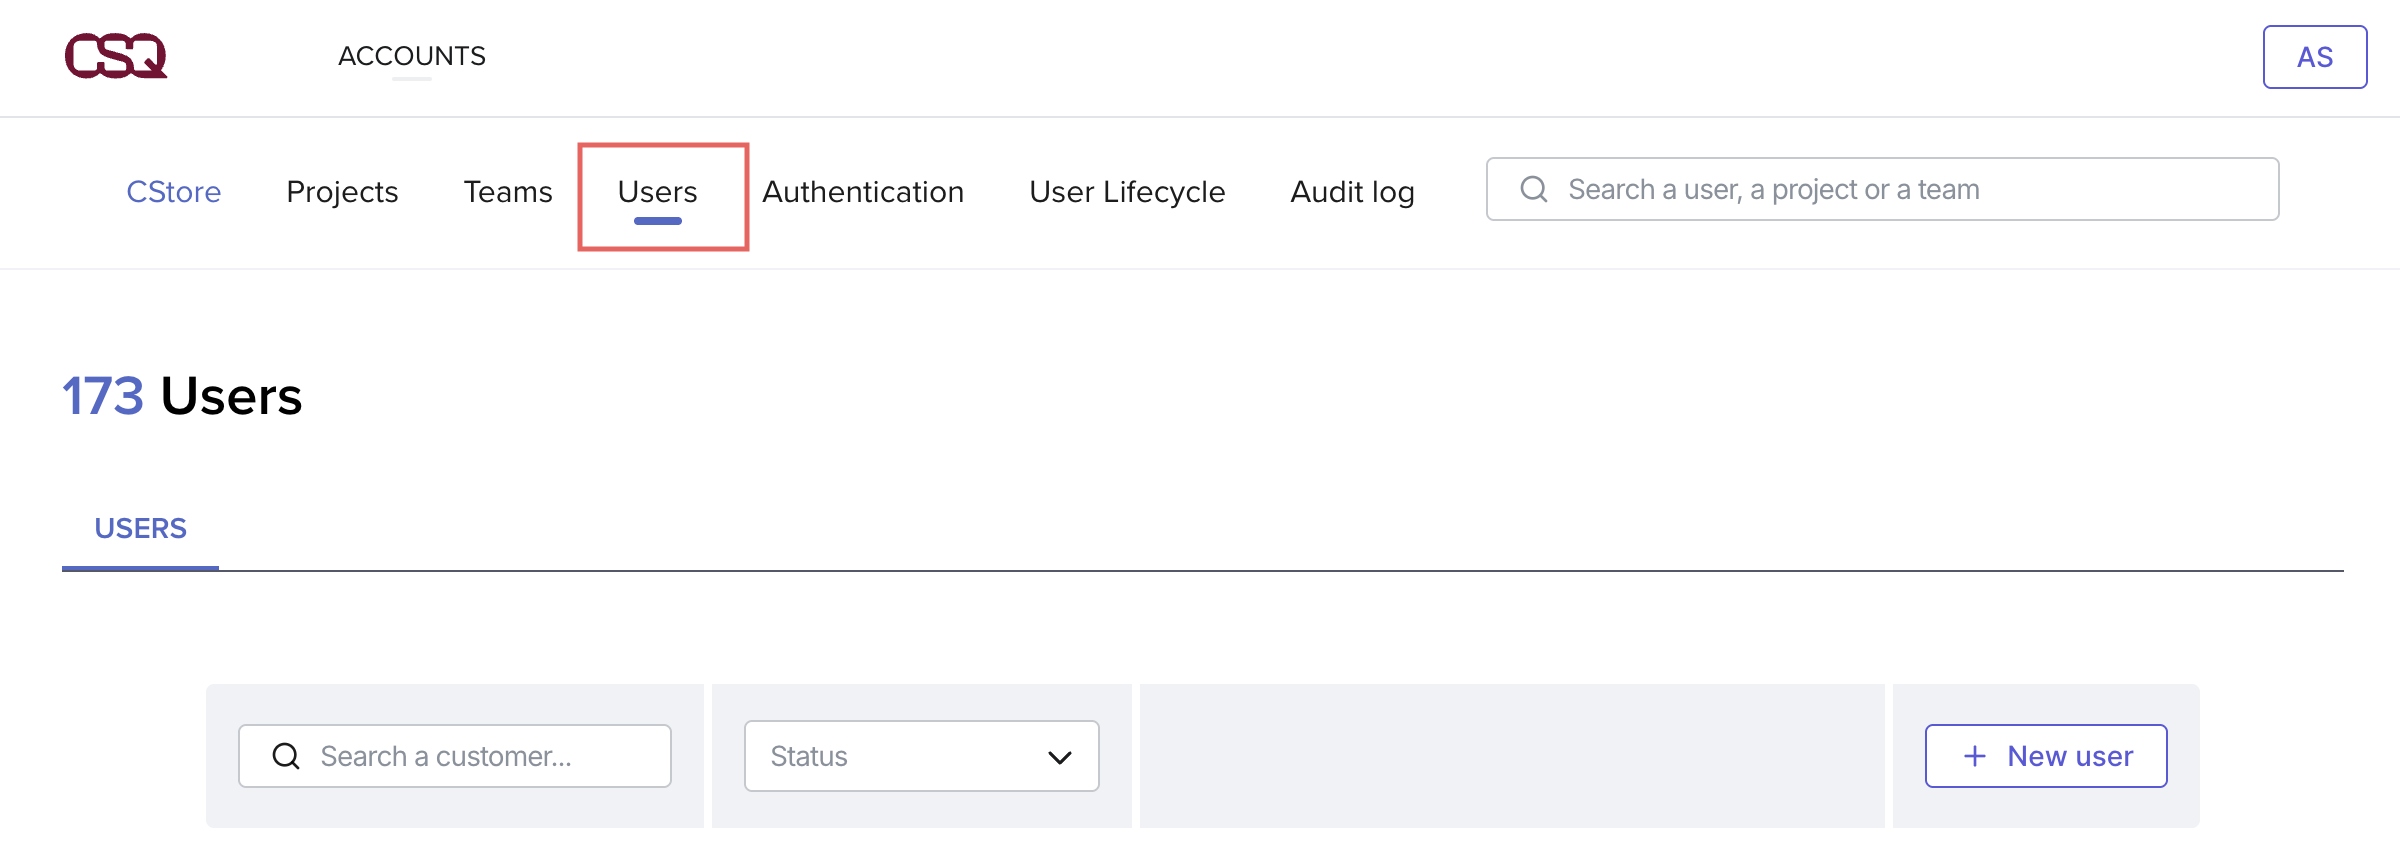Open the Authentication tab
The width and height of the screenshot is (2400, 856).
click(x=862, y=191)
